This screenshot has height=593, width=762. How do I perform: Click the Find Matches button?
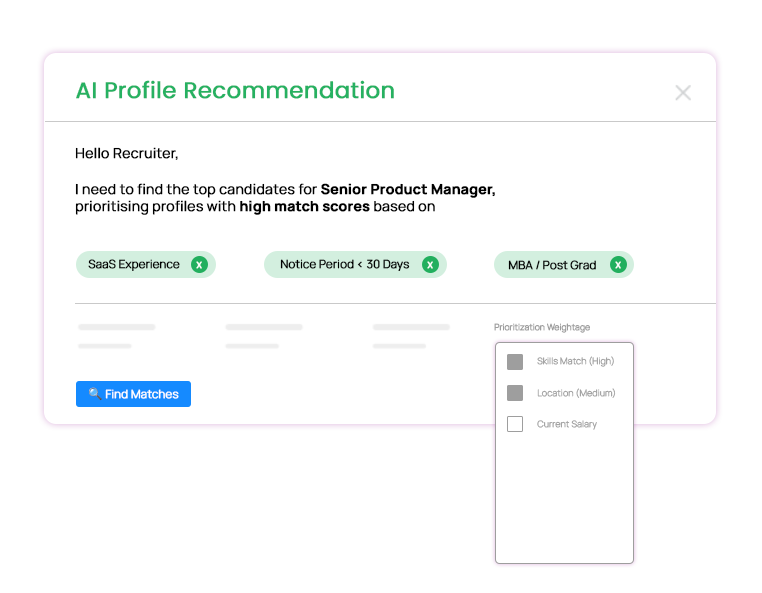coord(133,394)
